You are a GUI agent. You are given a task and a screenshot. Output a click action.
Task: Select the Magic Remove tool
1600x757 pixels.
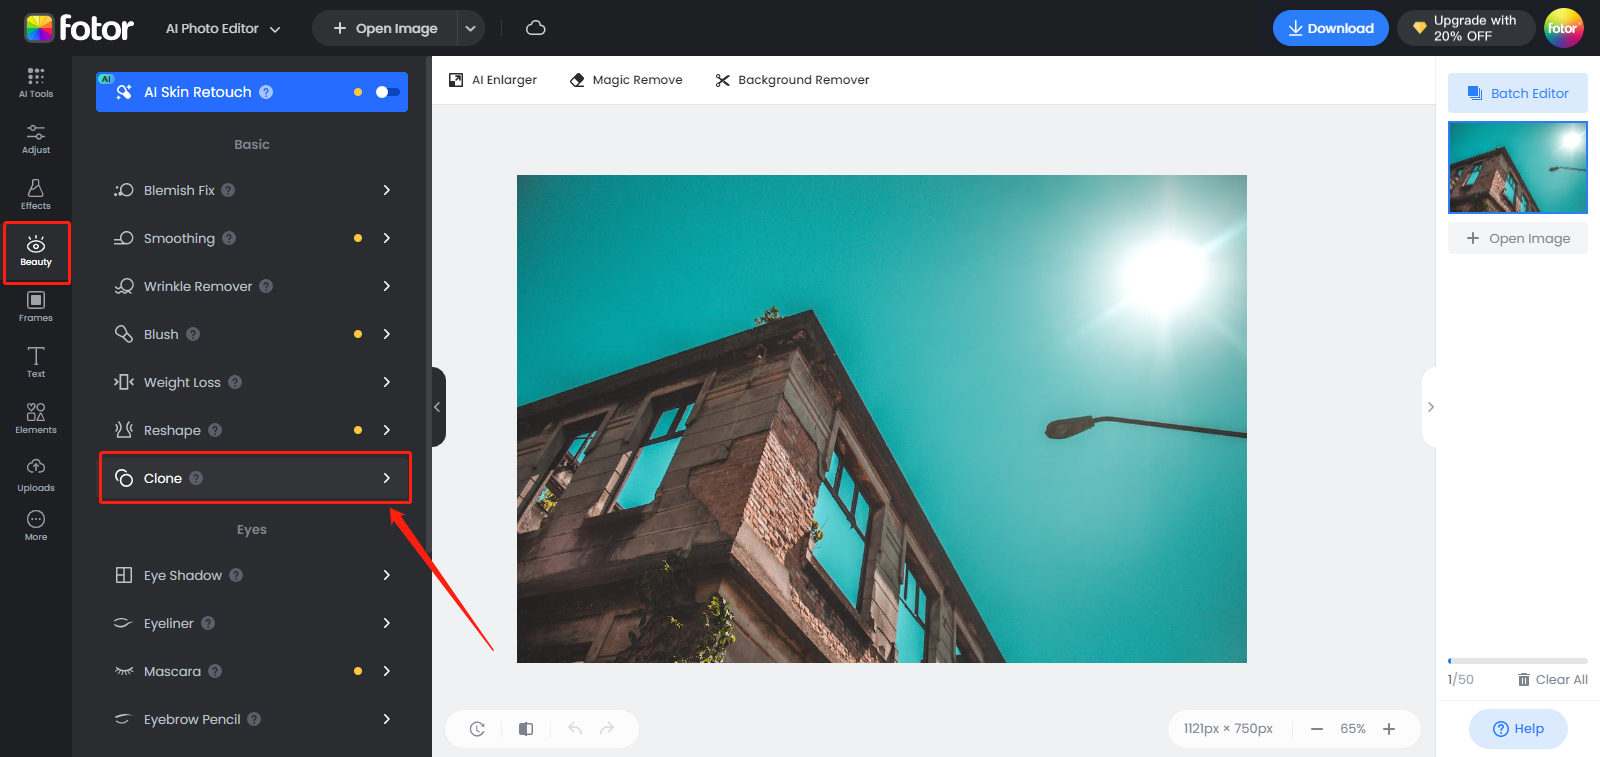[626, 80]
